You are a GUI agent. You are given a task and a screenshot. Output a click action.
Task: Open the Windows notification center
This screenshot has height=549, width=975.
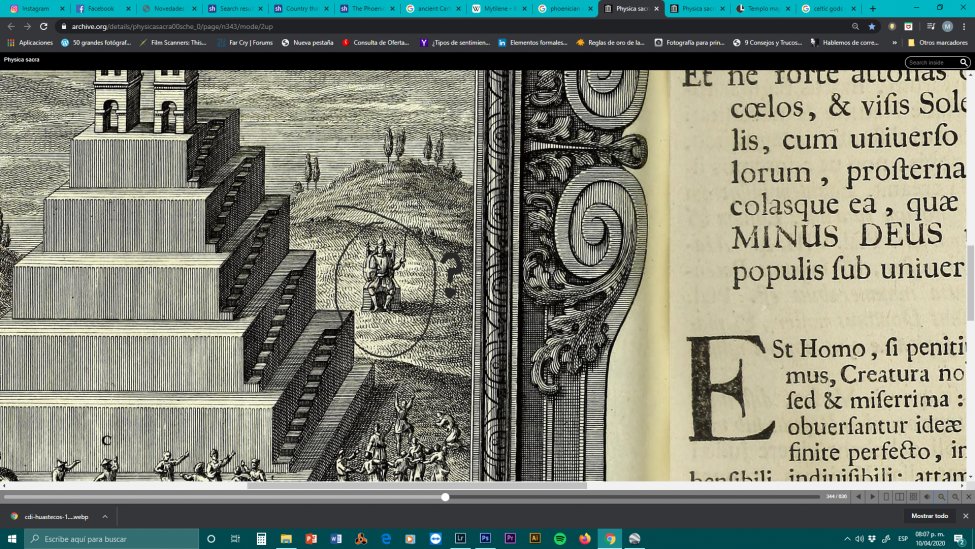(961, 539)
